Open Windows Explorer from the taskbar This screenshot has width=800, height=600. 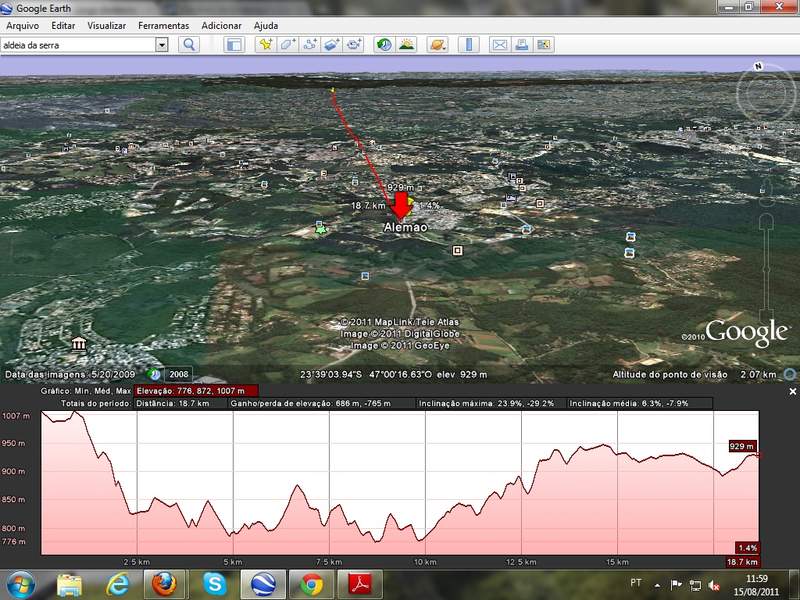click(69, 585)
